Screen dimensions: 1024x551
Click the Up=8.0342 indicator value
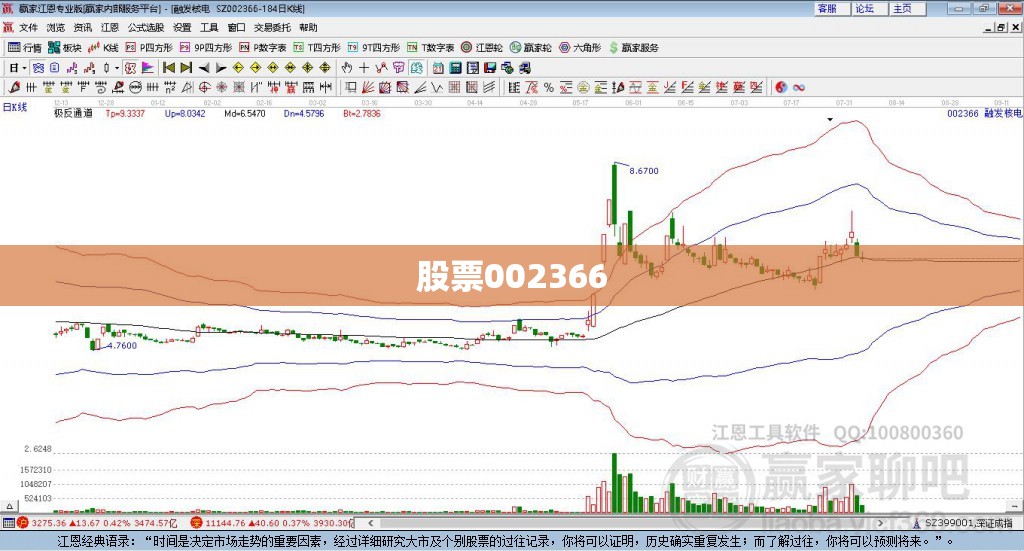tap(185, 114)
